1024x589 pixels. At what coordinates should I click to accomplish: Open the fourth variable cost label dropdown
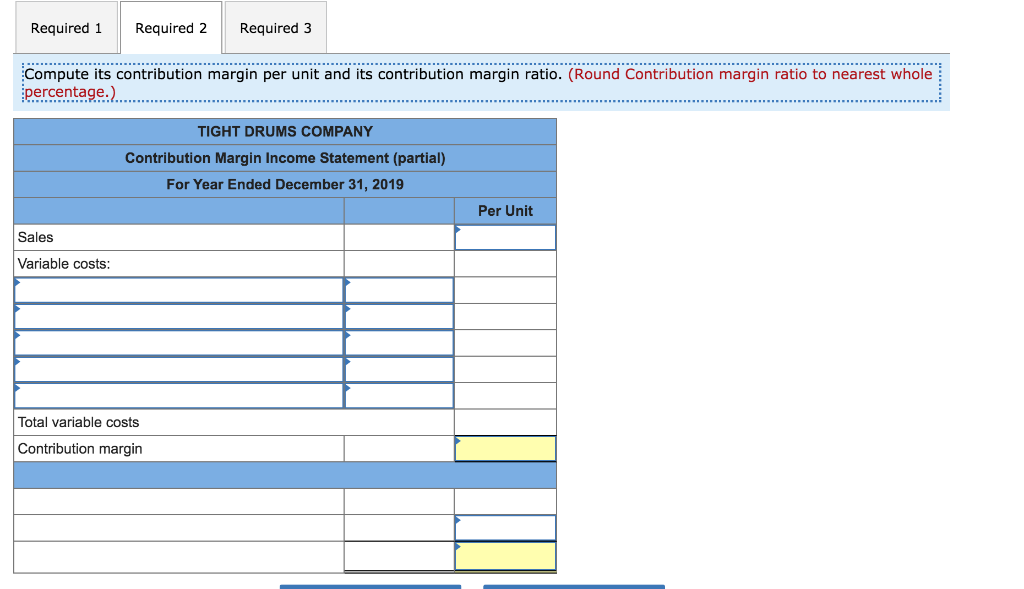tap(178, 369)
